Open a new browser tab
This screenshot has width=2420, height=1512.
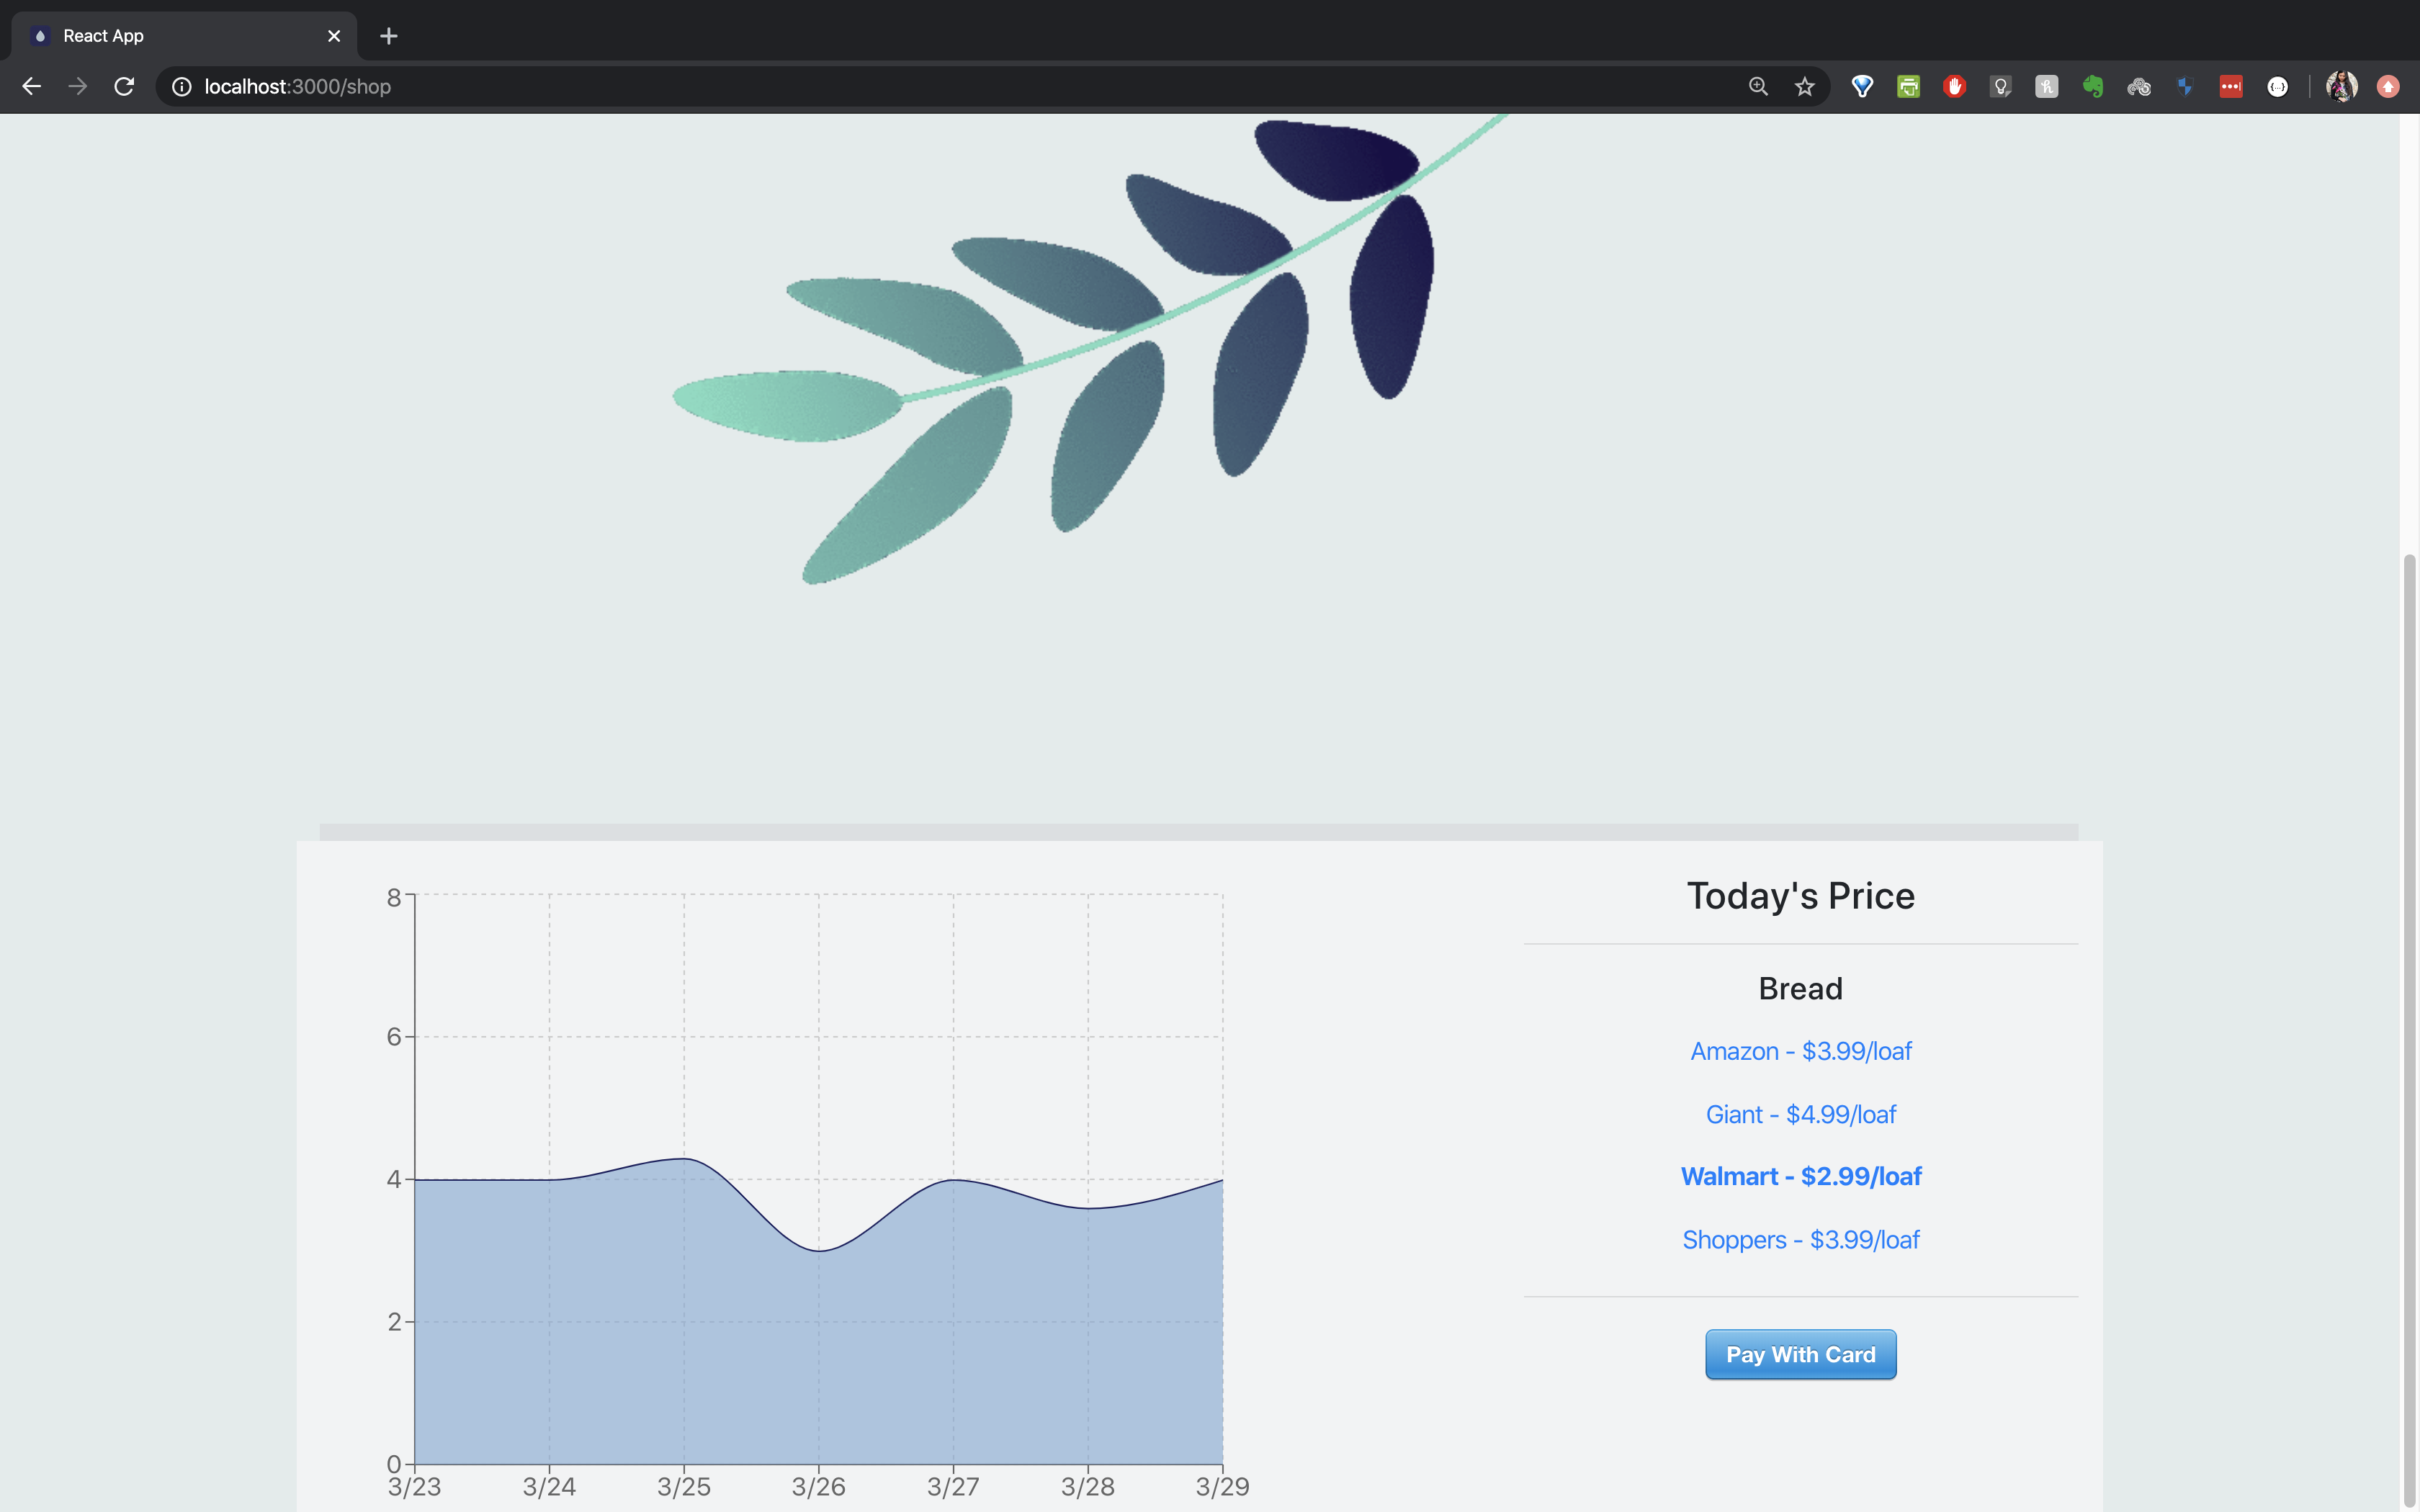pos(389,36)
